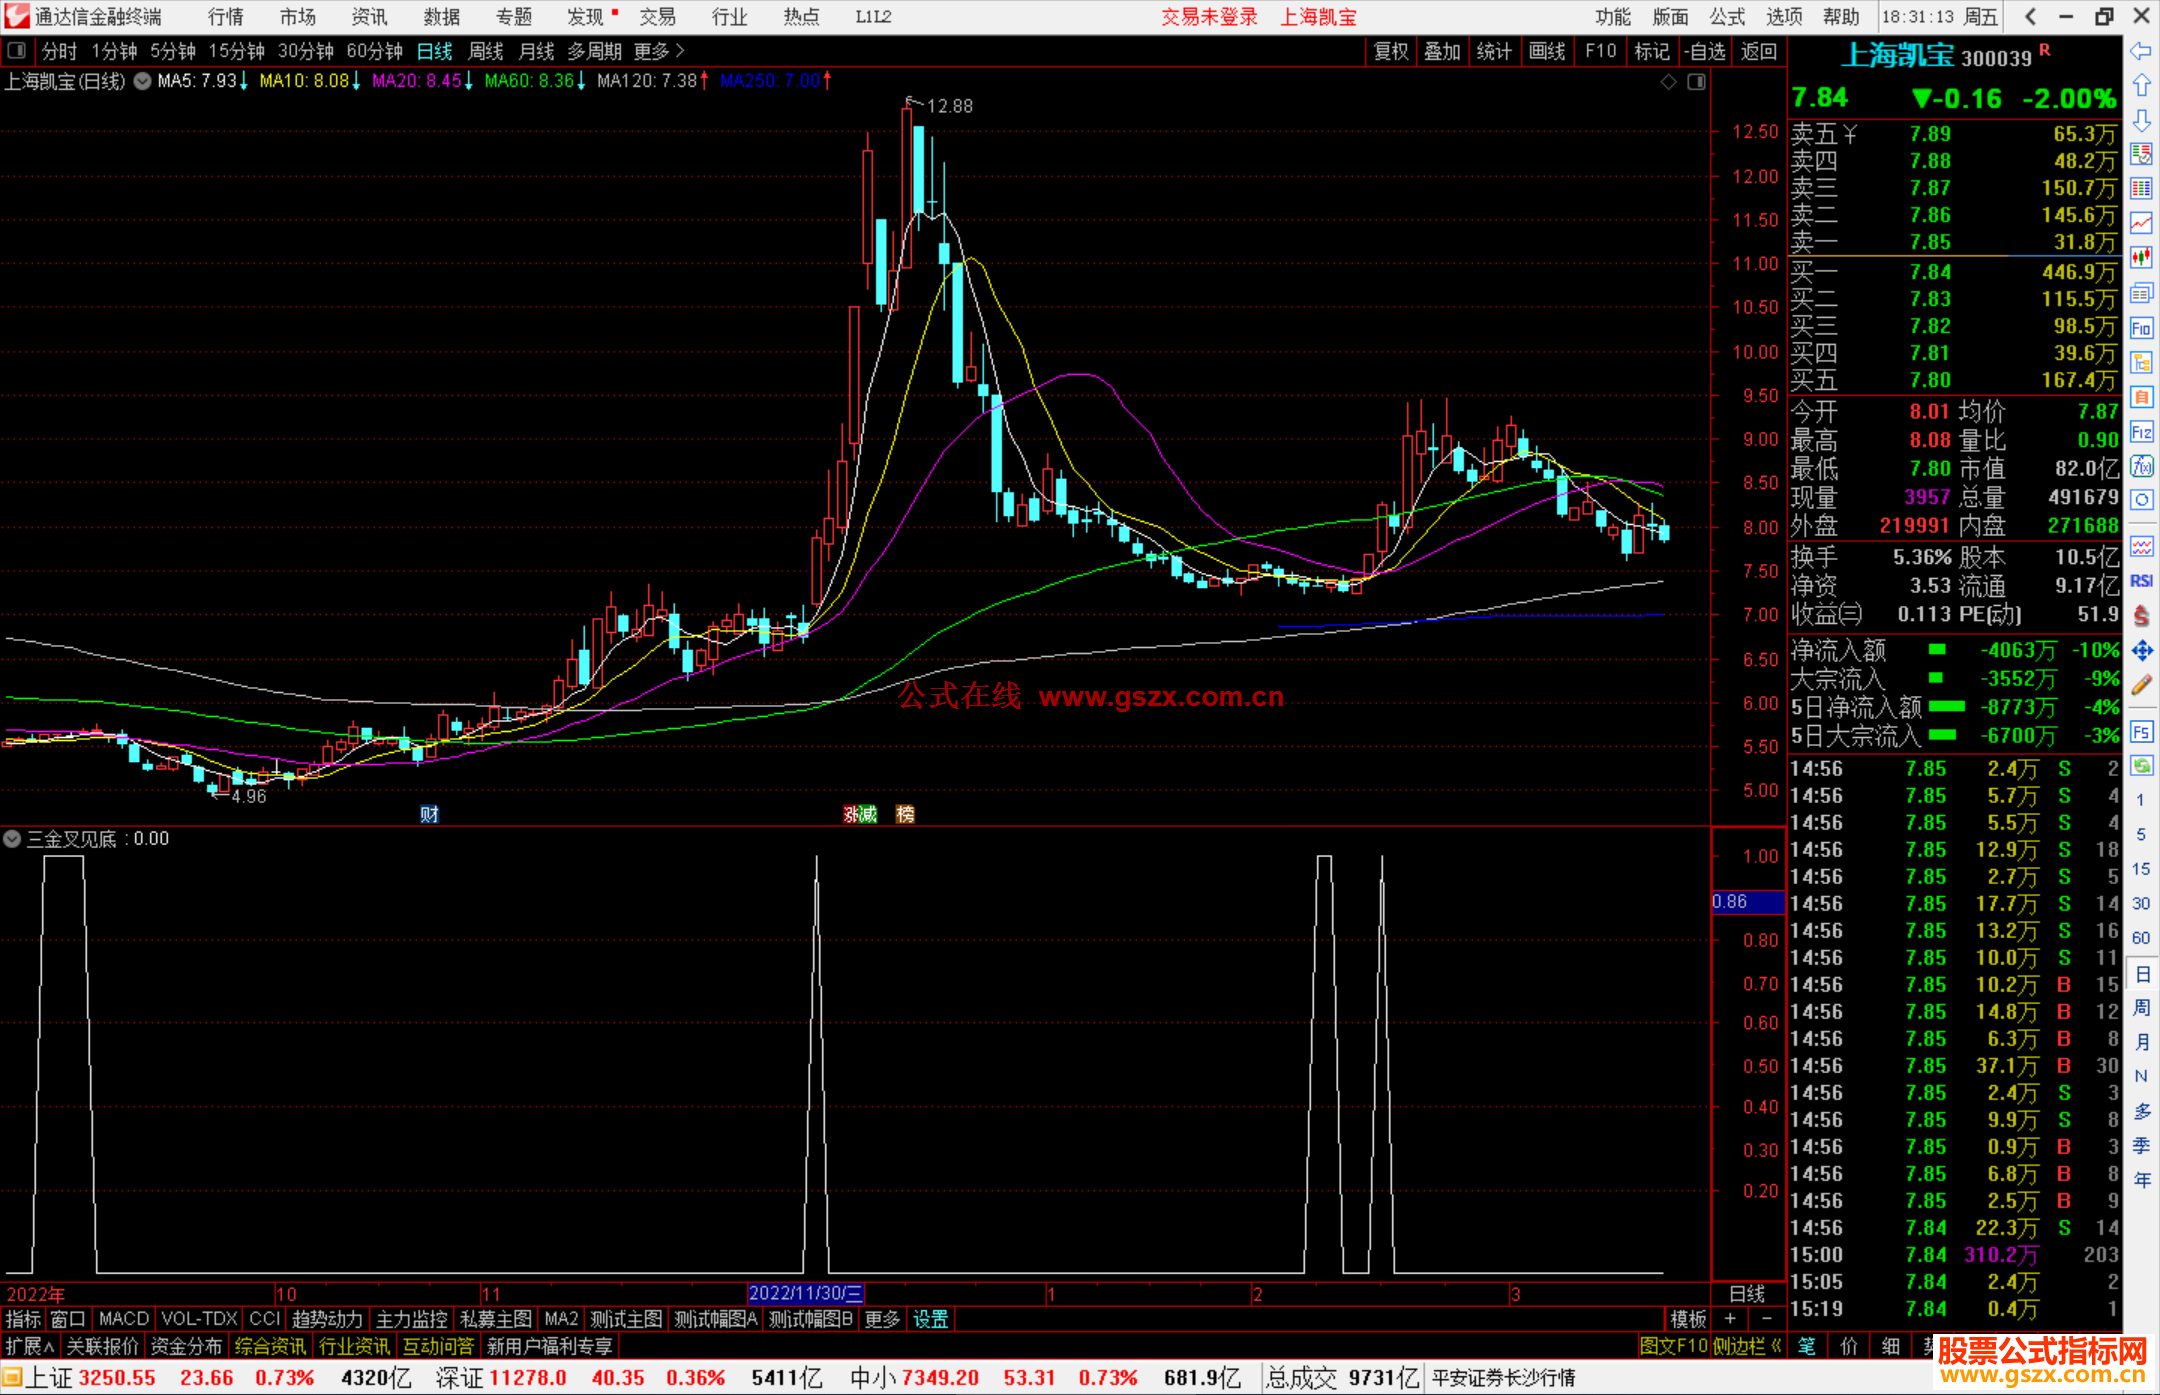Click the green 净流入额 bar indicator
2160x1395 pixels.
1937,650
